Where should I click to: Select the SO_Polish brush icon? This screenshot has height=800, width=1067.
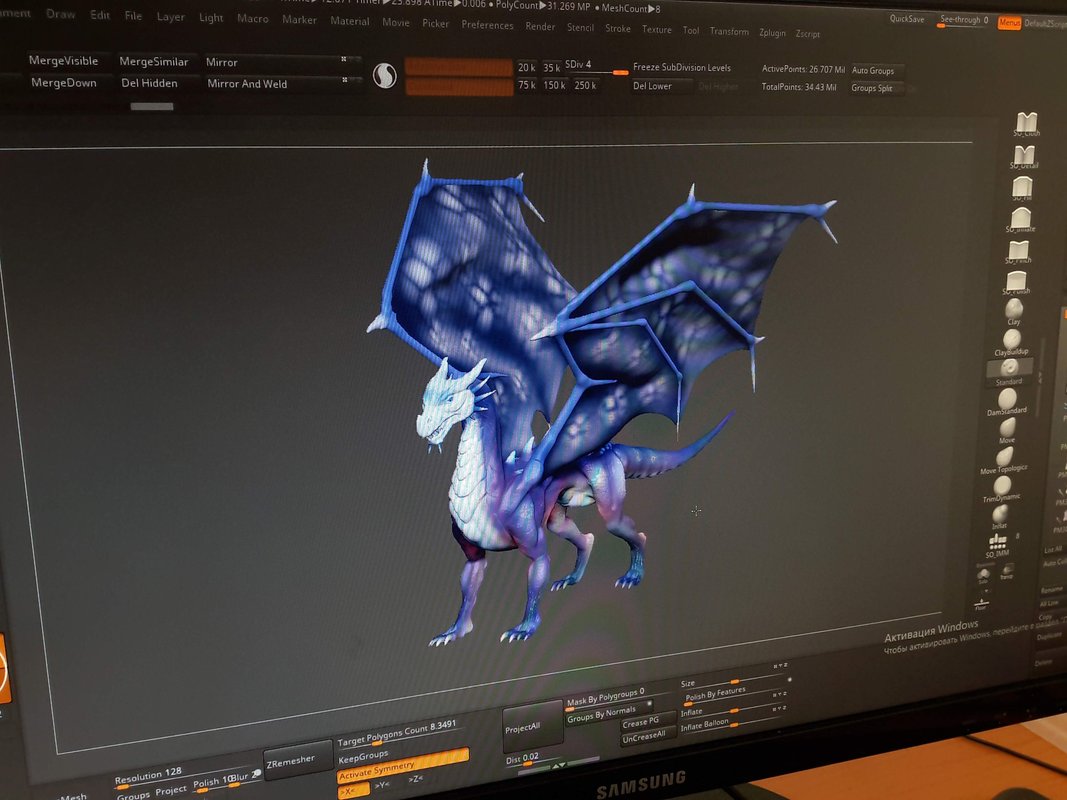pos(1017,282)
